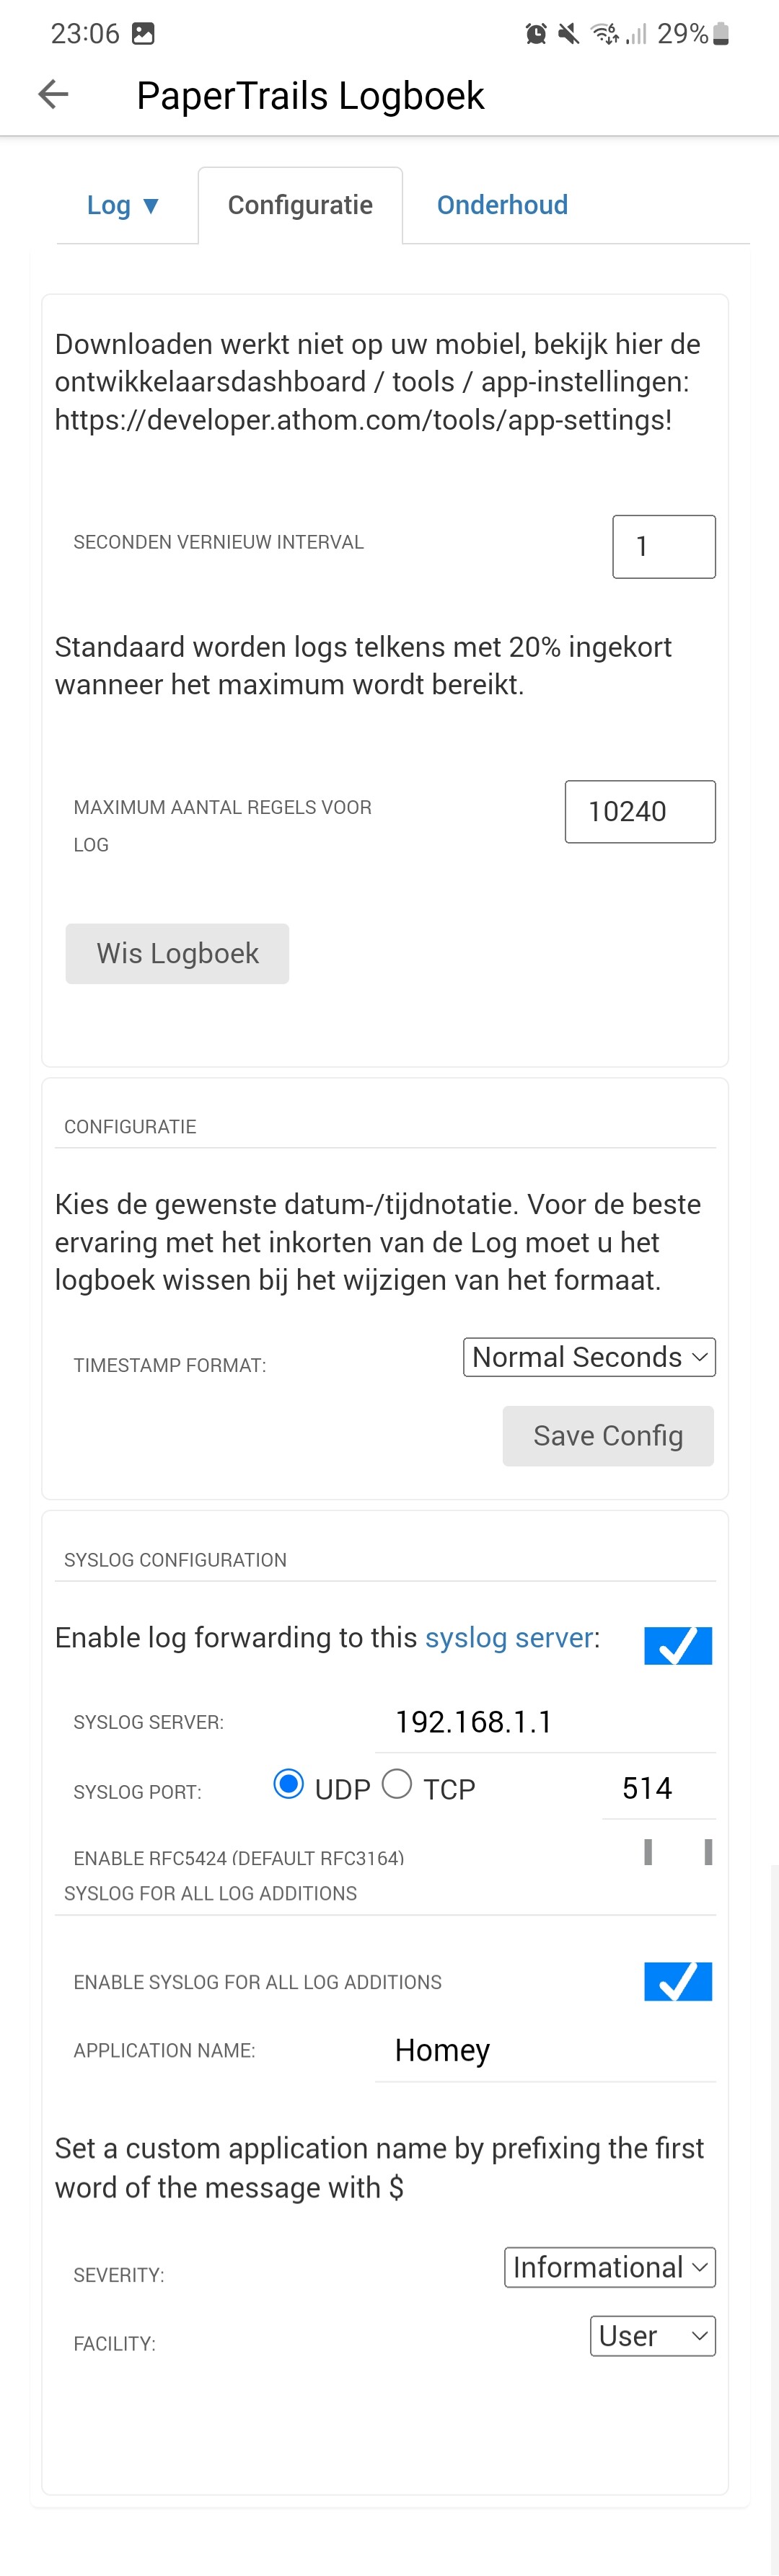
Task: Disable log forwarding to syslog server checkbox
Action: [x=677, y=1645]
